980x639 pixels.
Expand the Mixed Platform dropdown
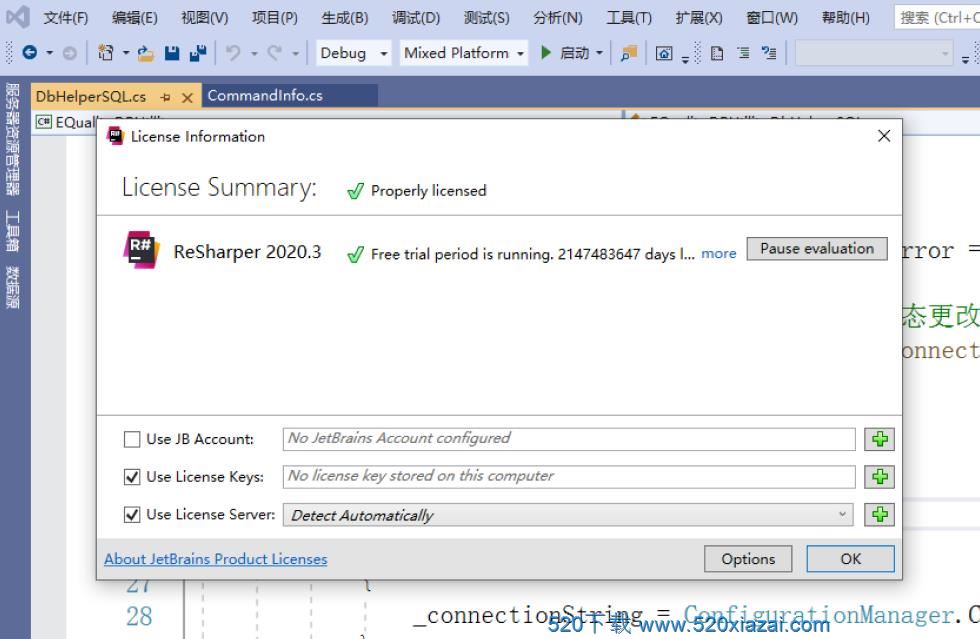(464, 53)
